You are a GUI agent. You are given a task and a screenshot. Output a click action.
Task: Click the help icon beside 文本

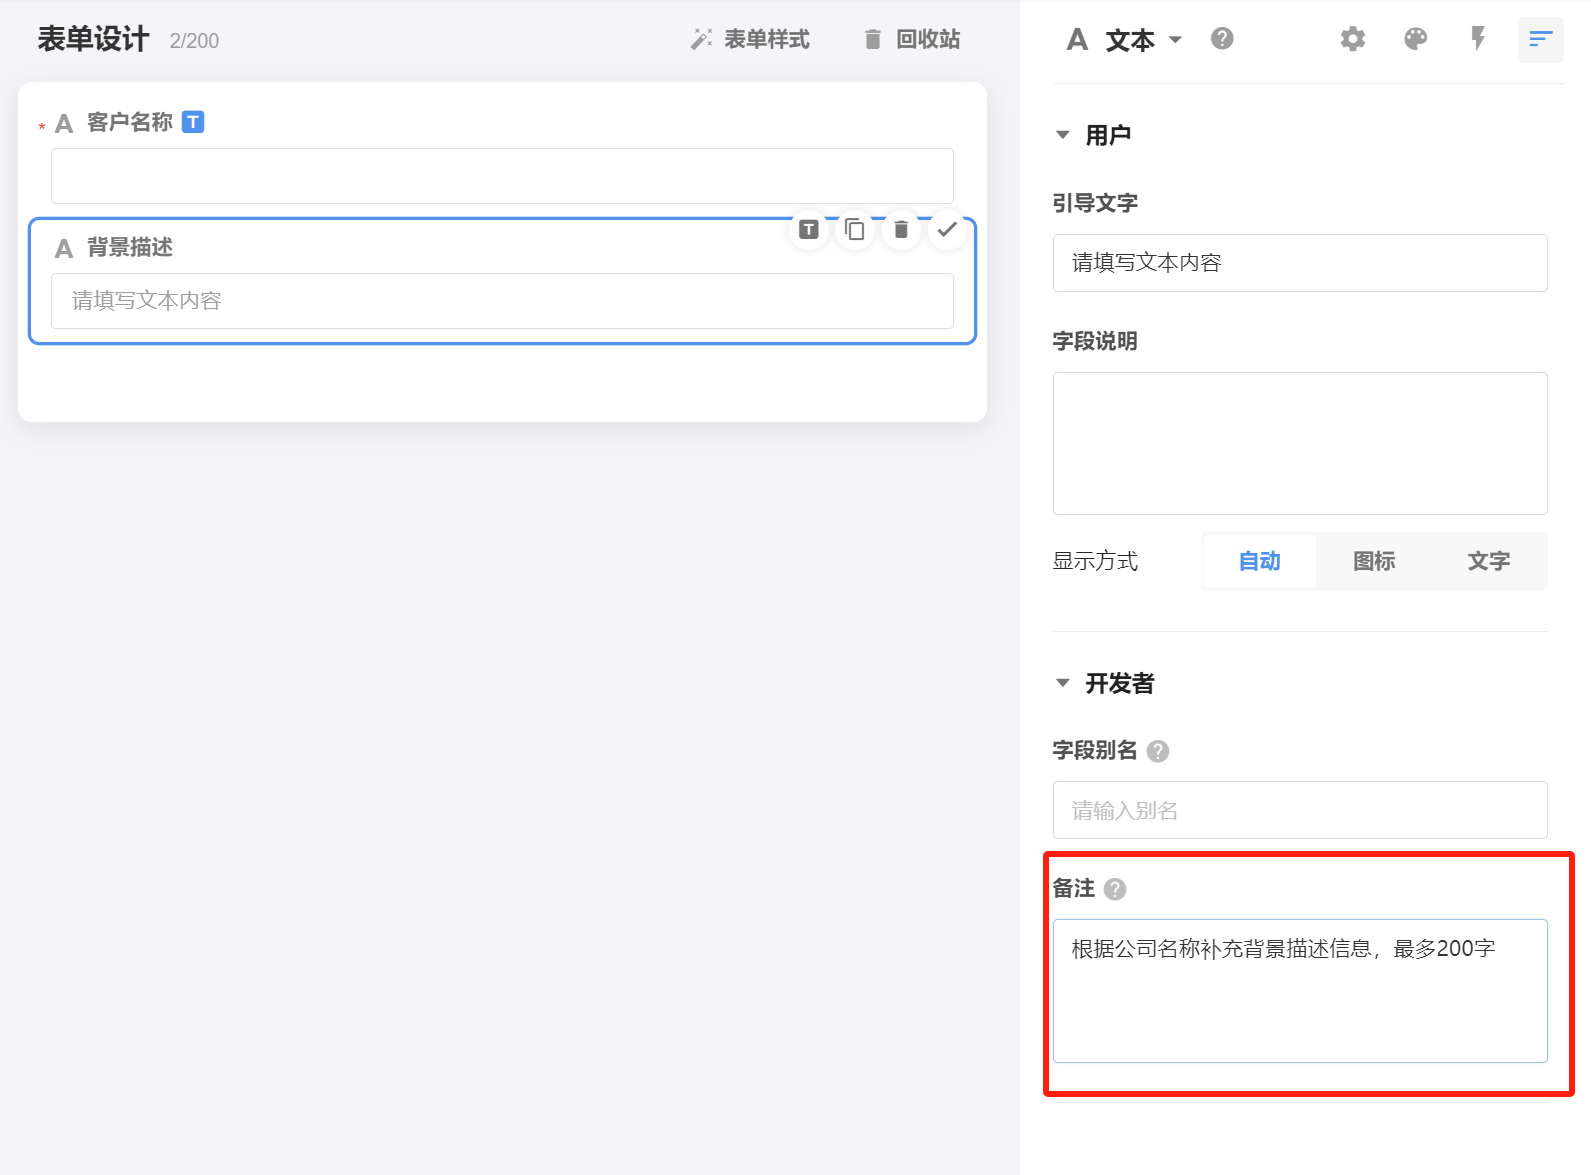(x=1221, y=39)
